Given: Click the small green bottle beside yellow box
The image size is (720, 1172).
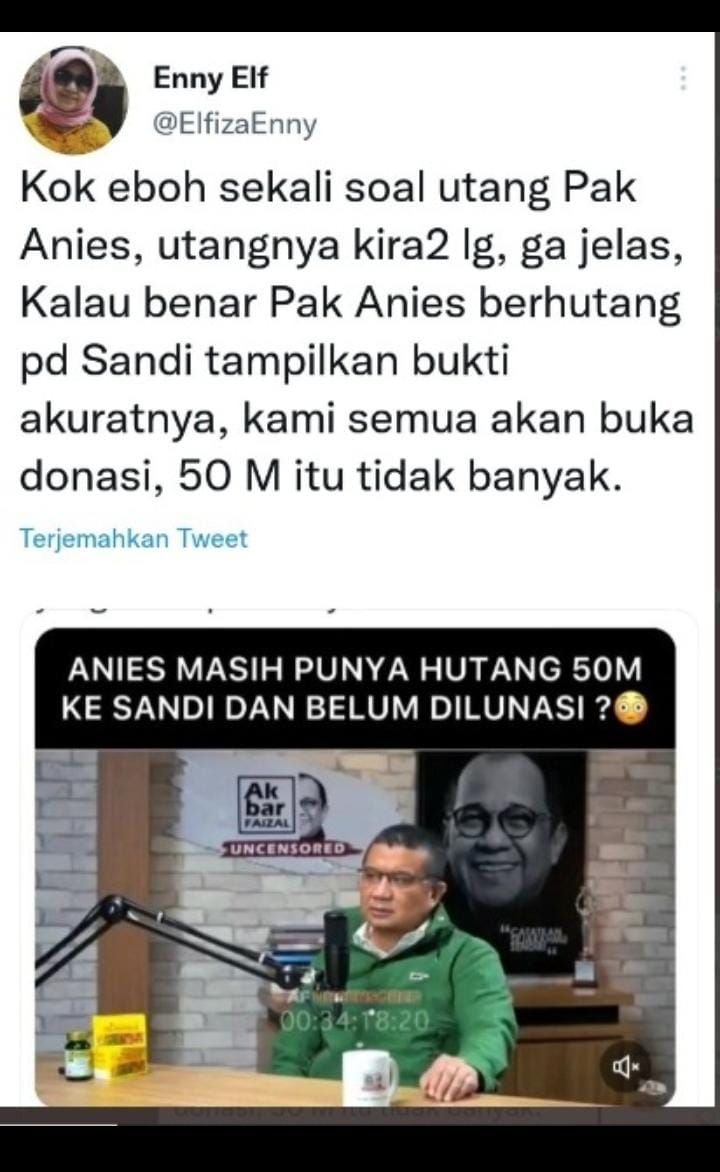Looking at the screenshot, I should 77,1055.
